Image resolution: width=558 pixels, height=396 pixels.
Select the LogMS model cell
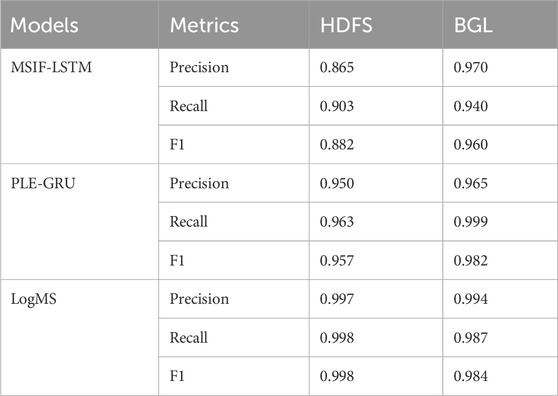click(34, 299)
